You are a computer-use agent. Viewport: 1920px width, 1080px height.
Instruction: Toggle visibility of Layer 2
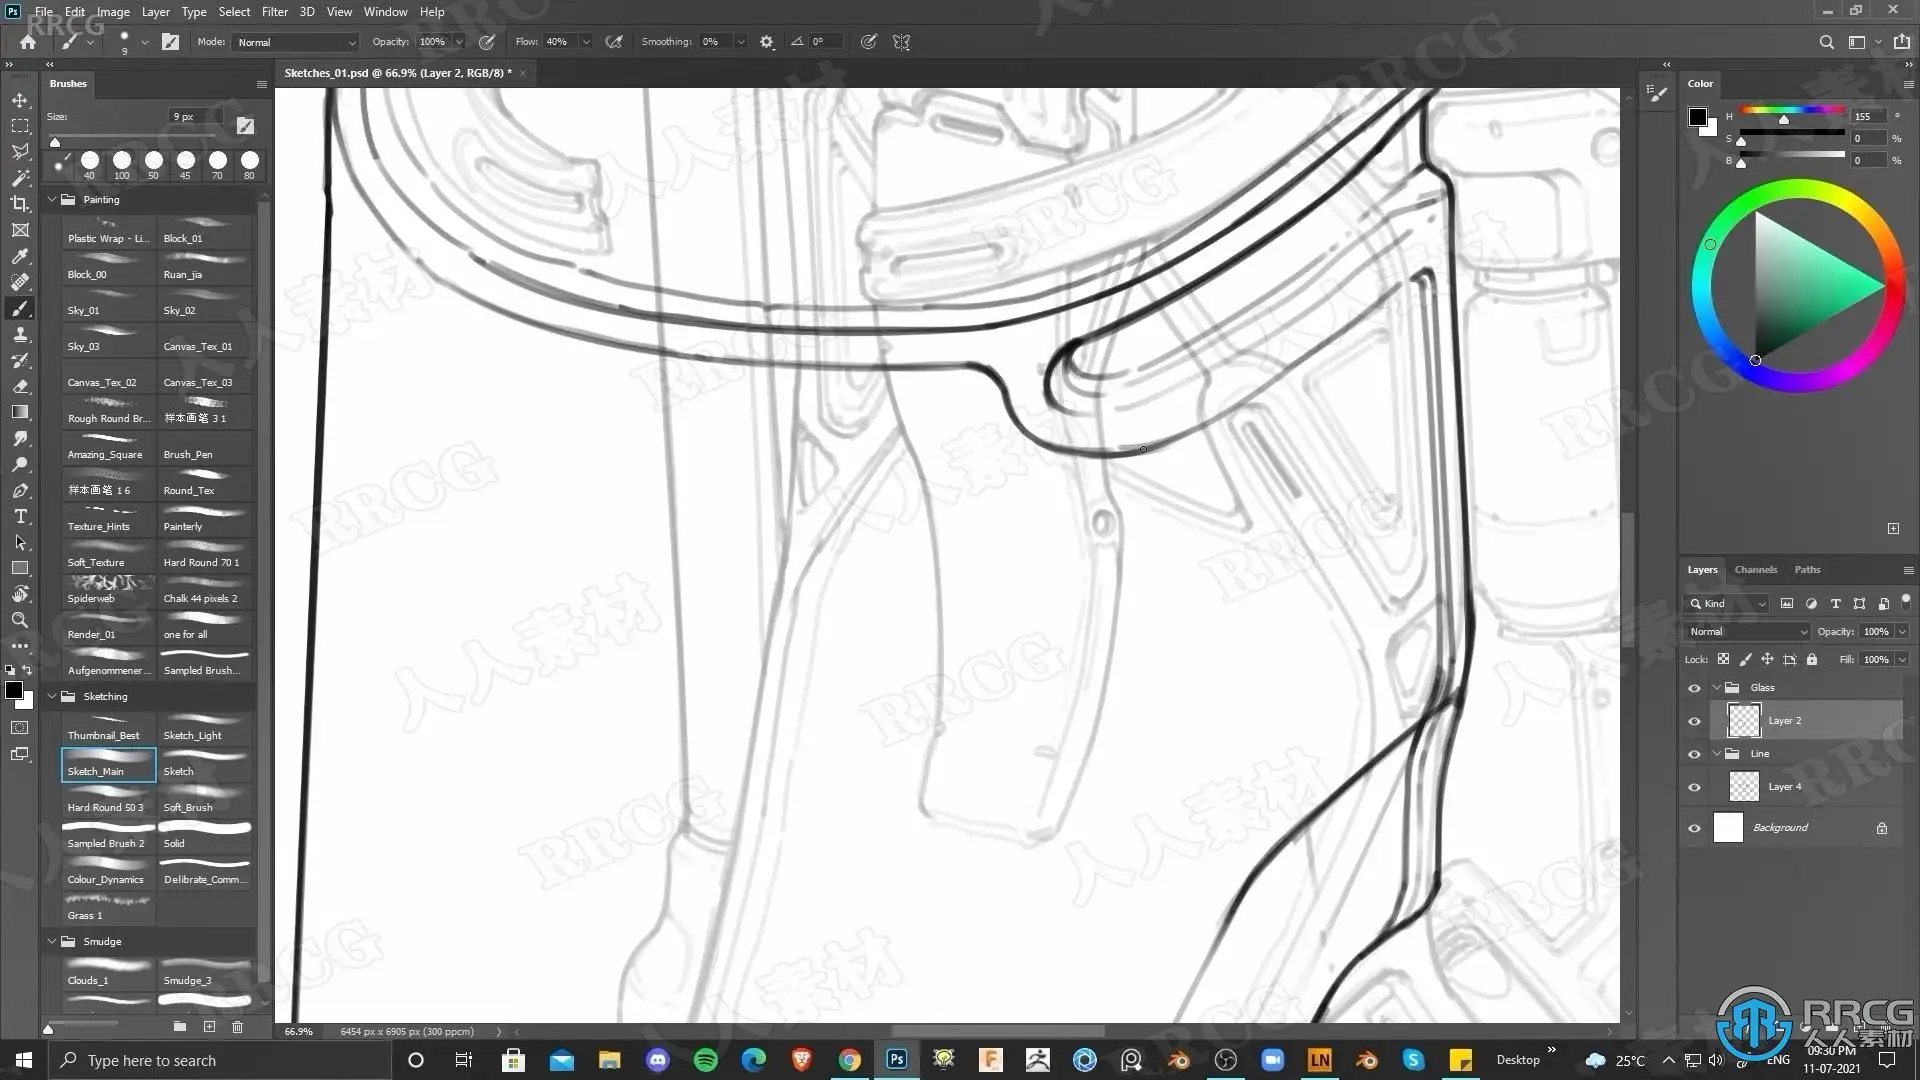[x=1694, y=721]
